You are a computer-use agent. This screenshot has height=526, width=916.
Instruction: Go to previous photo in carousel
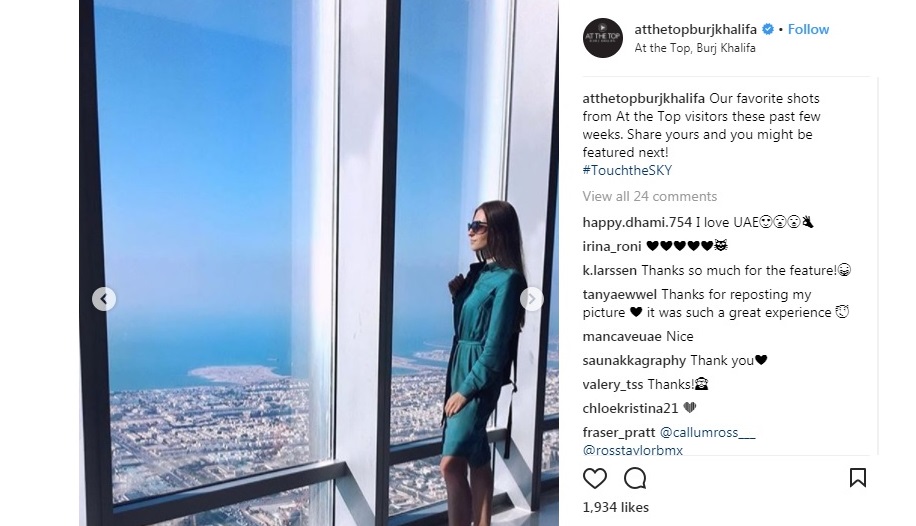[x=103, y=299]
